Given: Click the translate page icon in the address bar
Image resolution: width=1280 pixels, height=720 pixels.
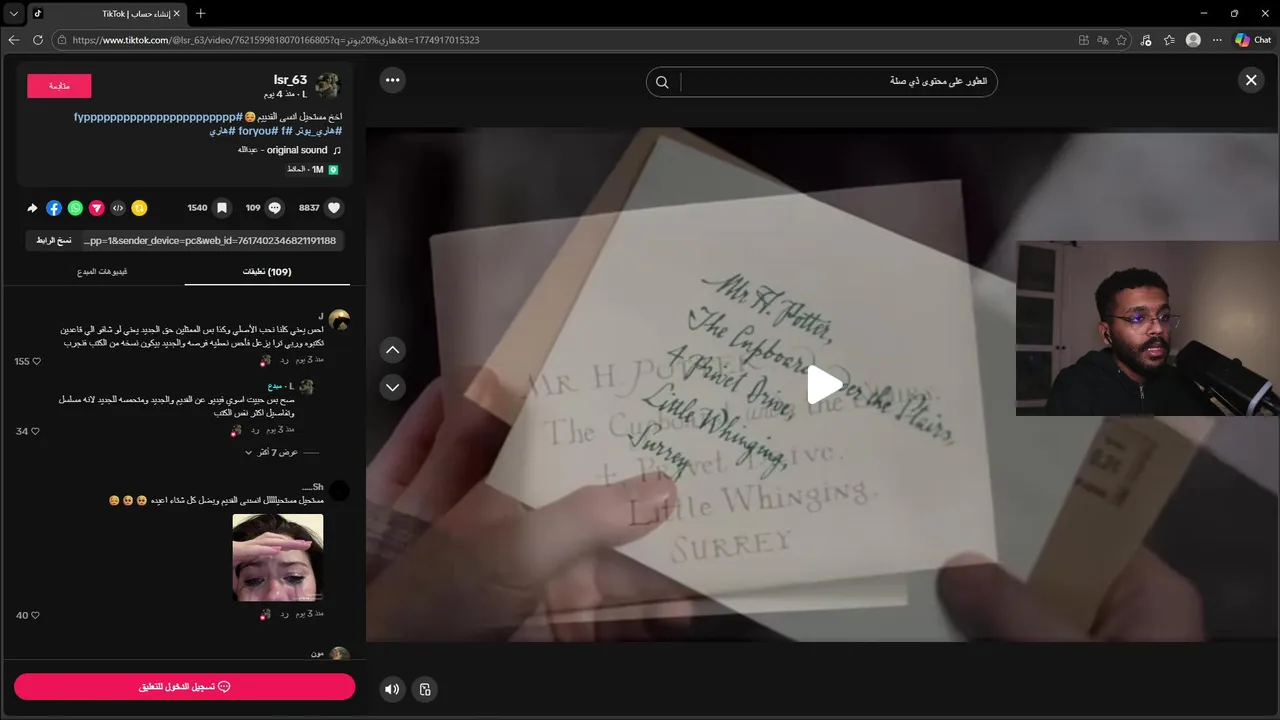Looking at the screenshot, I should coord(1103,40).
